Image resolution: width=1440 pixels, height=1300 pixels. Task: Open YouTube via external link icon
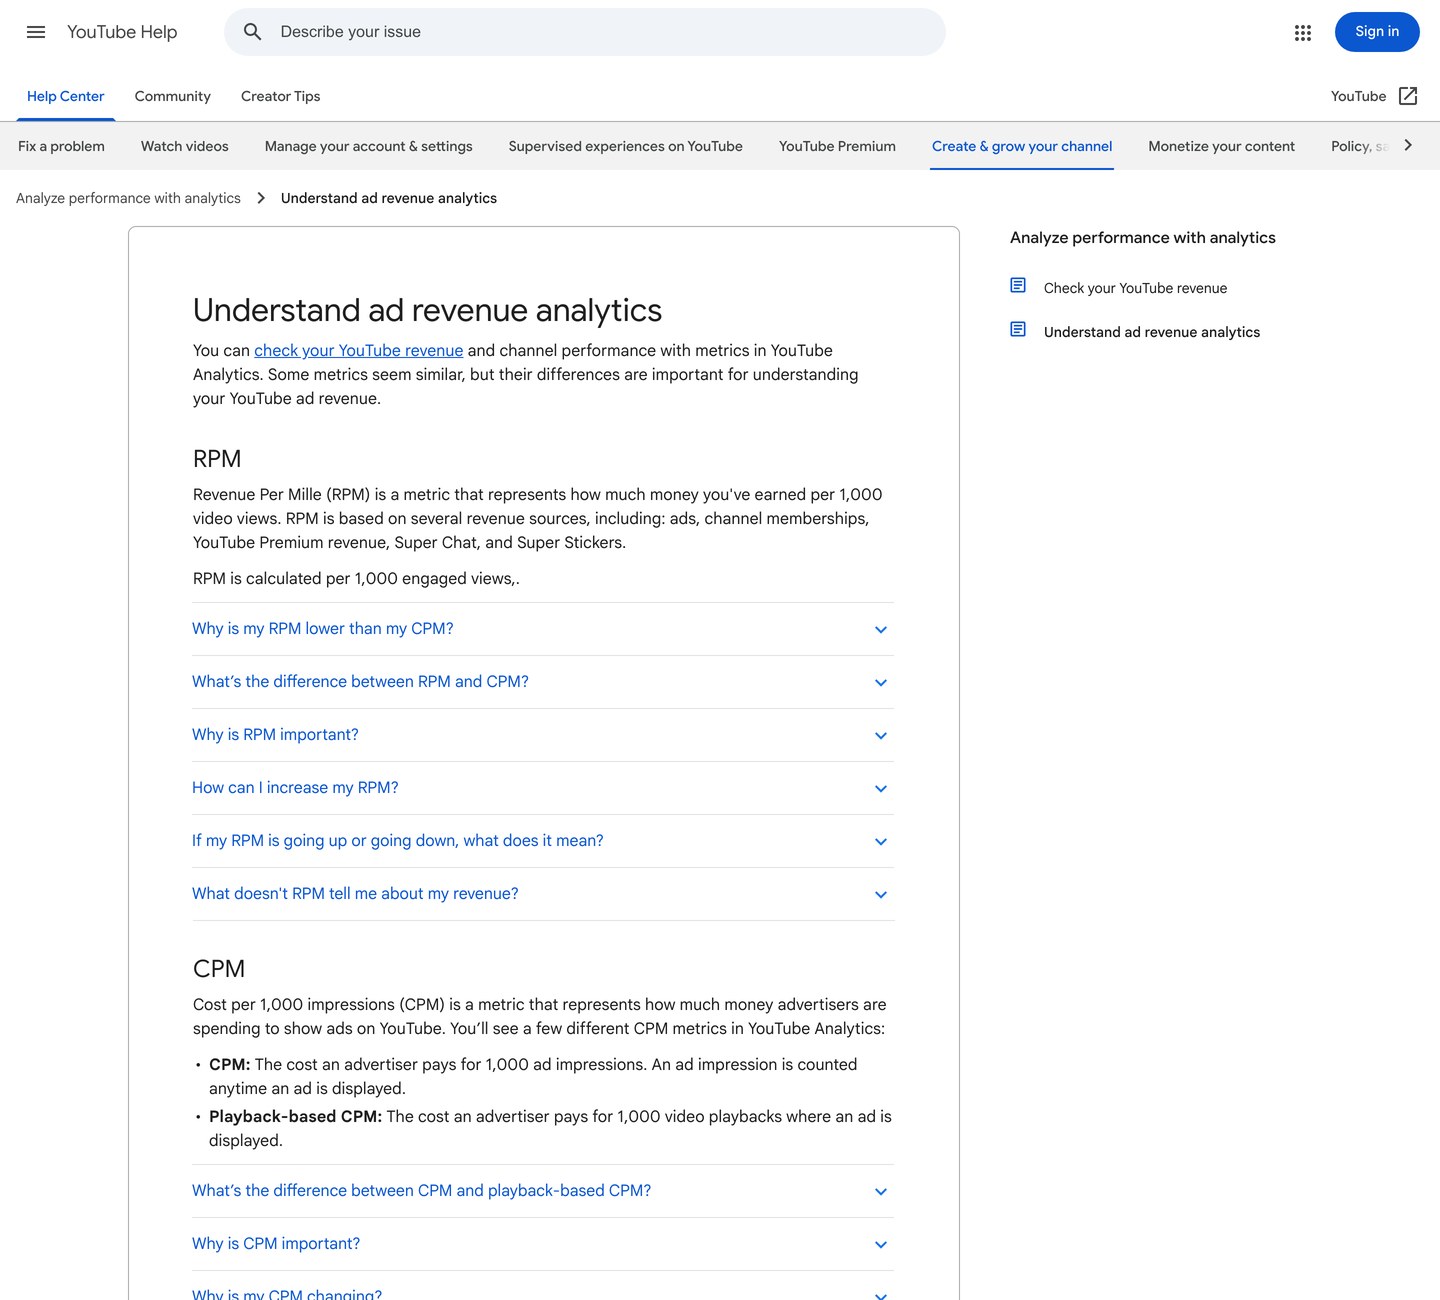click(x=1408, y=96)
